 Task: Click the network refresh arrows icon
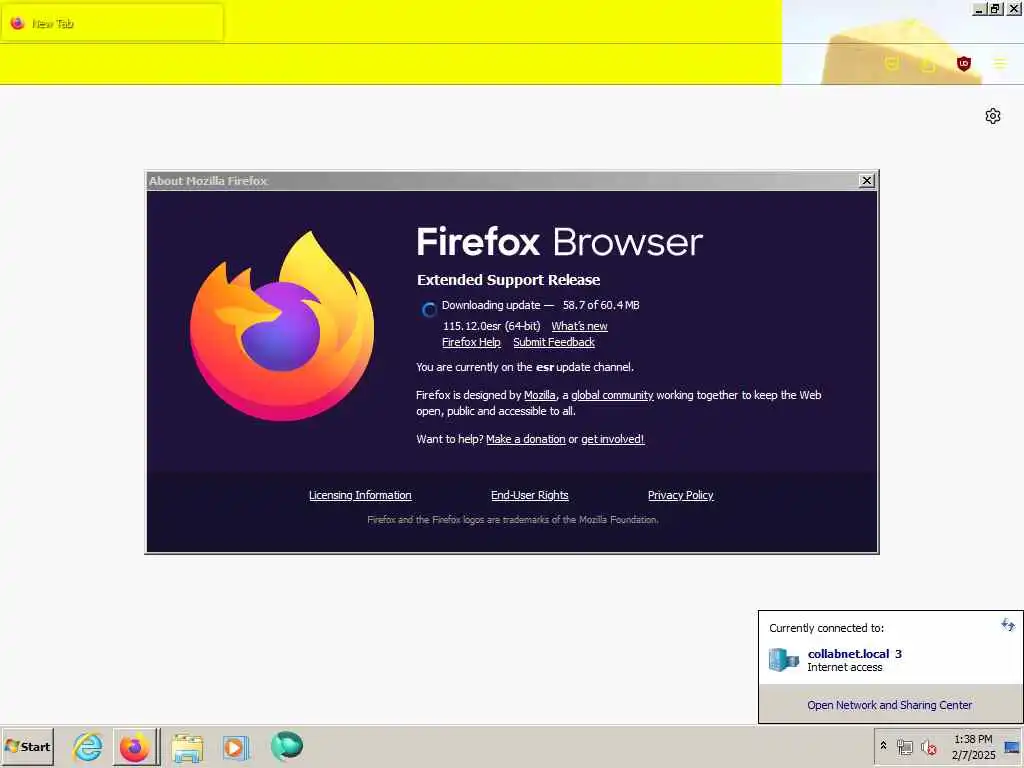point(1008,625)
